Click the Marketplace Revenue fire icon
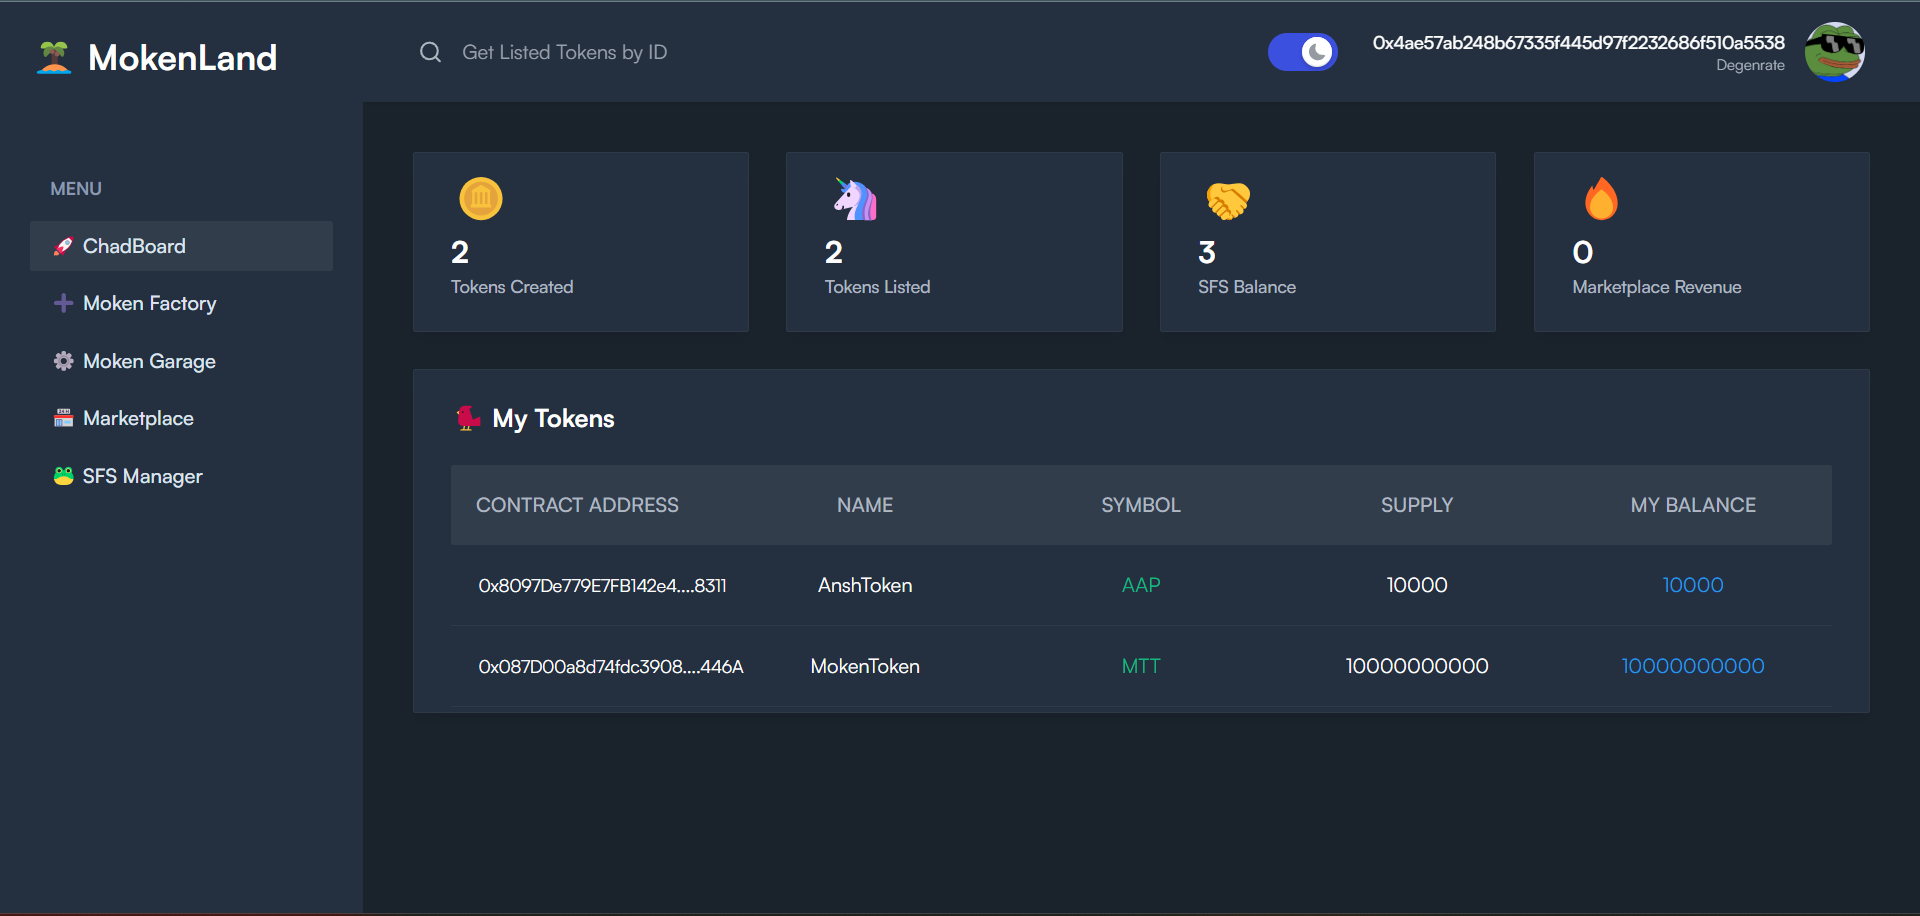This screenshot has width=1920, height=916. tap(1601, 199)
